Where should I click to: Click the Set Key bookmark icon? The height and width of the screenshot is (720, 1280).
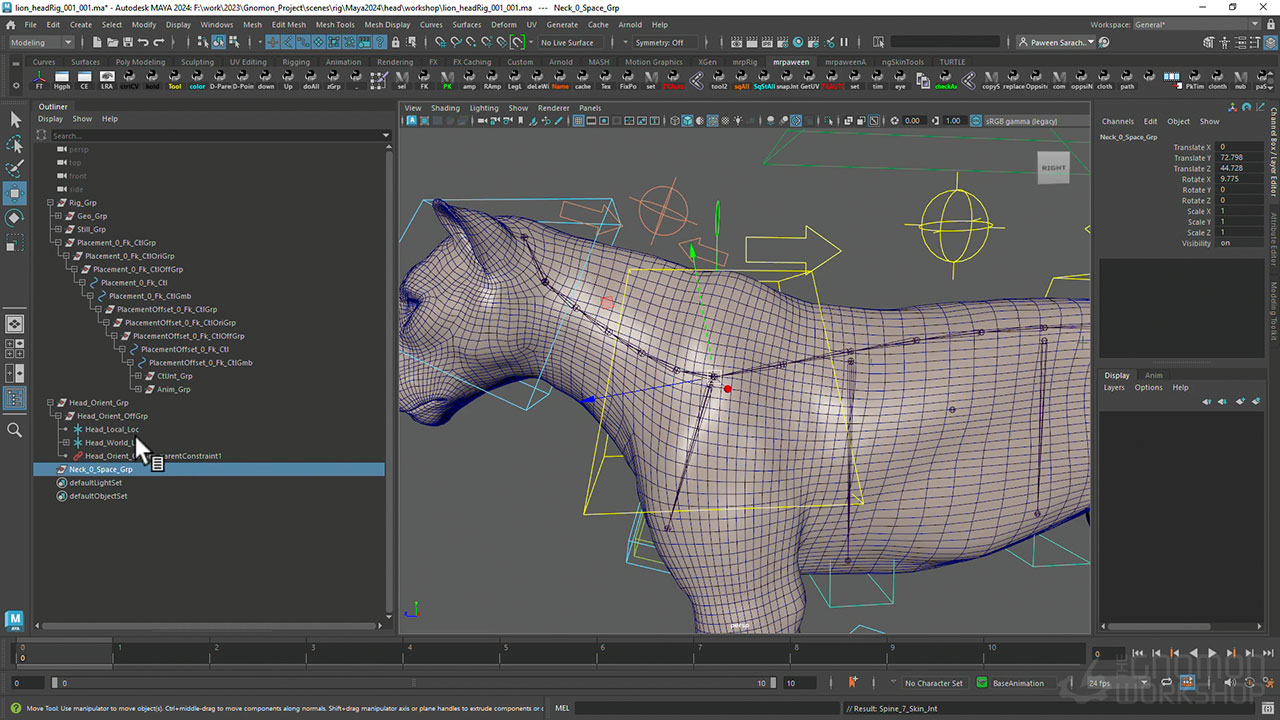(x=853, y=683)
